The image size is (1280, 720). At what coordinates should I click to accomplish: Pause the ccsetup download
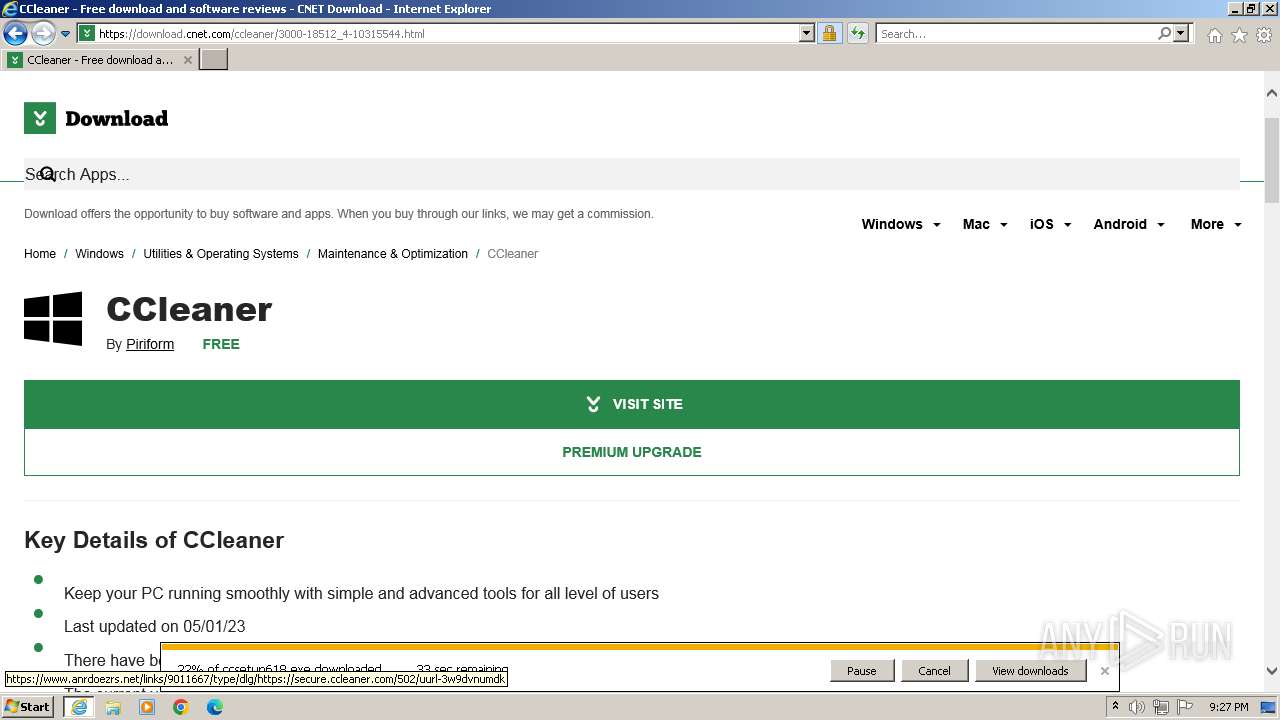click(861, 671)
